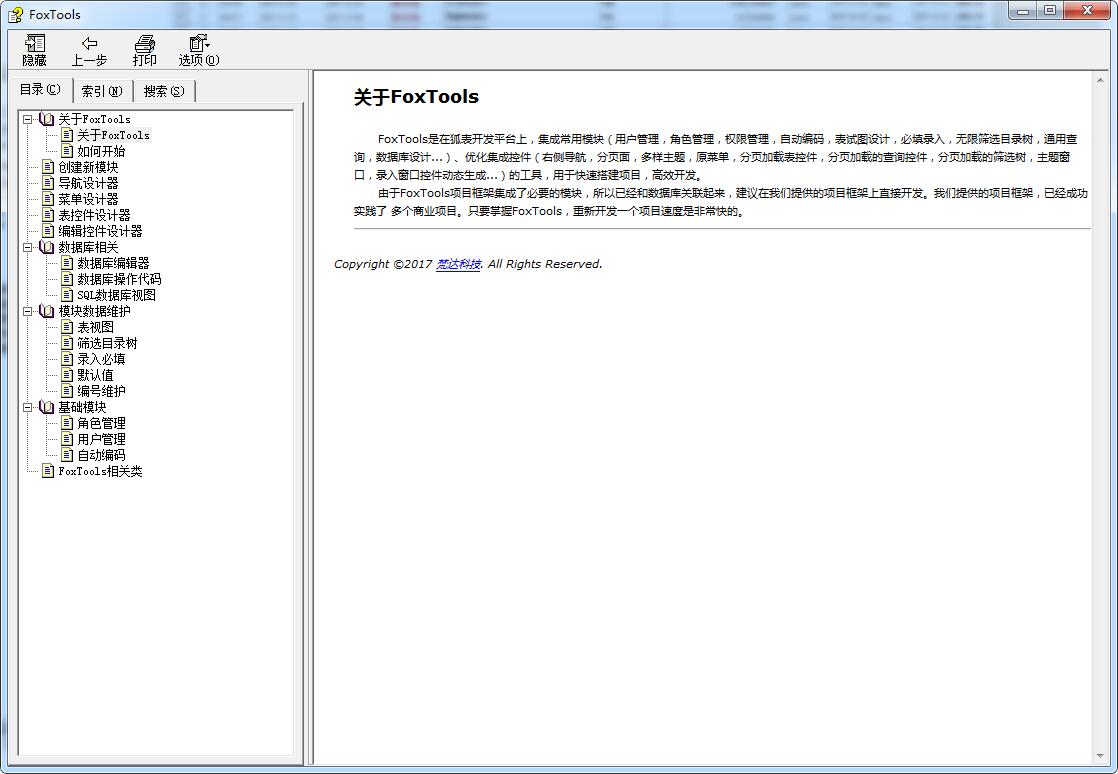Open the 数据库编辑器 topic

113,263
